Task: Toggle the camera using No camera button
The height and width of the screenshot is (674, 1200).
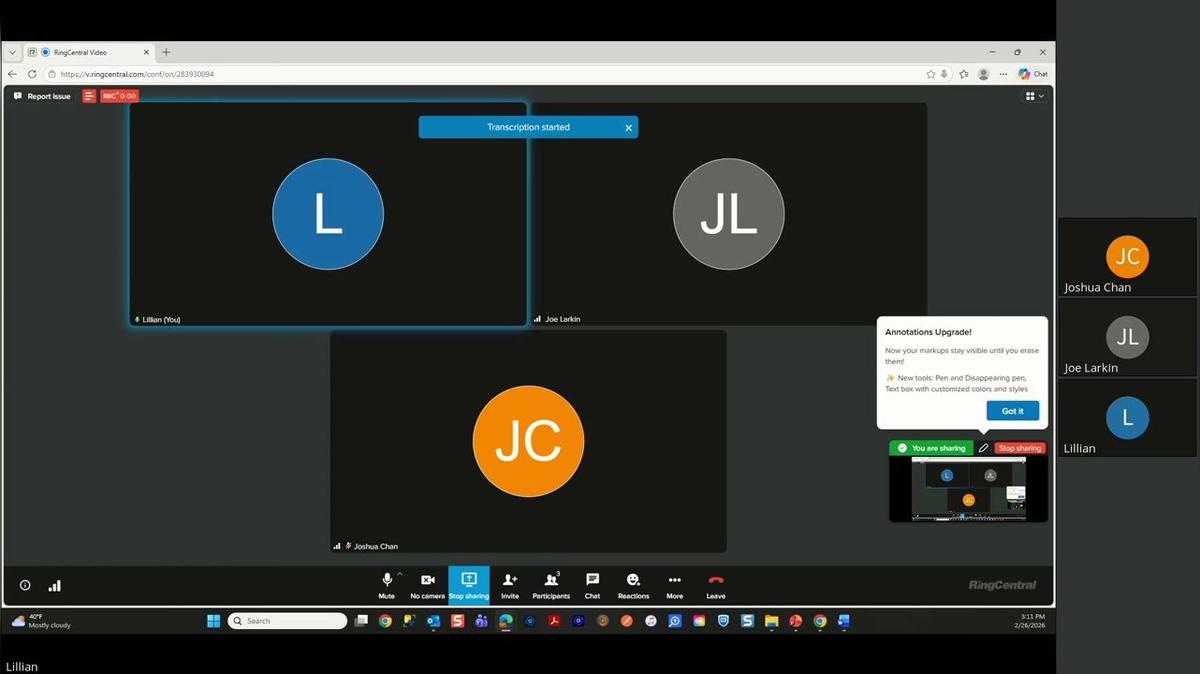Action: click(x=427, y=584)
